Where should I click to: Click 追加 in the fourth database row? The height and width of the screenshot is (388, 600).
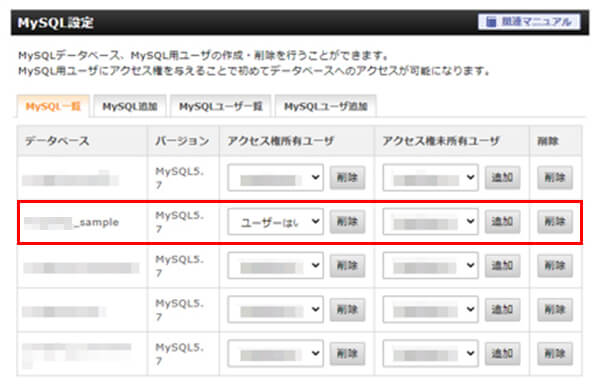(x=502, y=310)
